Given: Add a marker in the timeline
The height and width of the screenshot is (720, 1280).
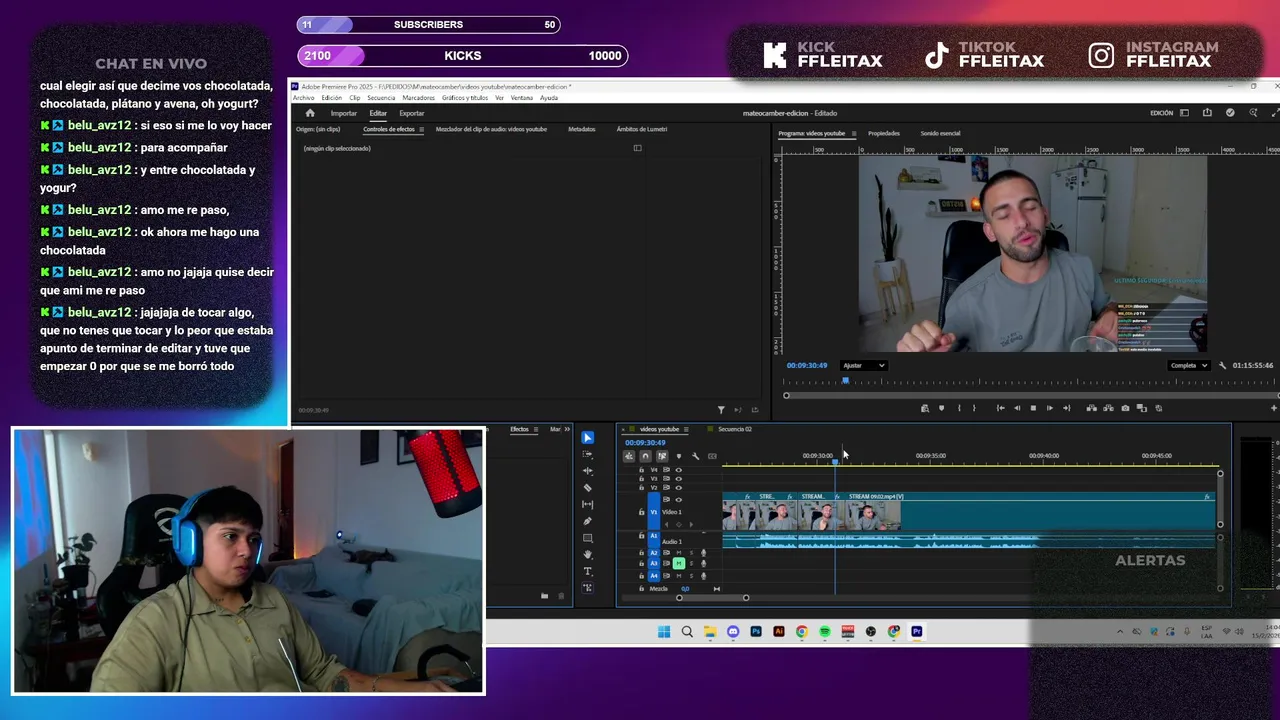Looking at the screenshot, I should [679, 456].
